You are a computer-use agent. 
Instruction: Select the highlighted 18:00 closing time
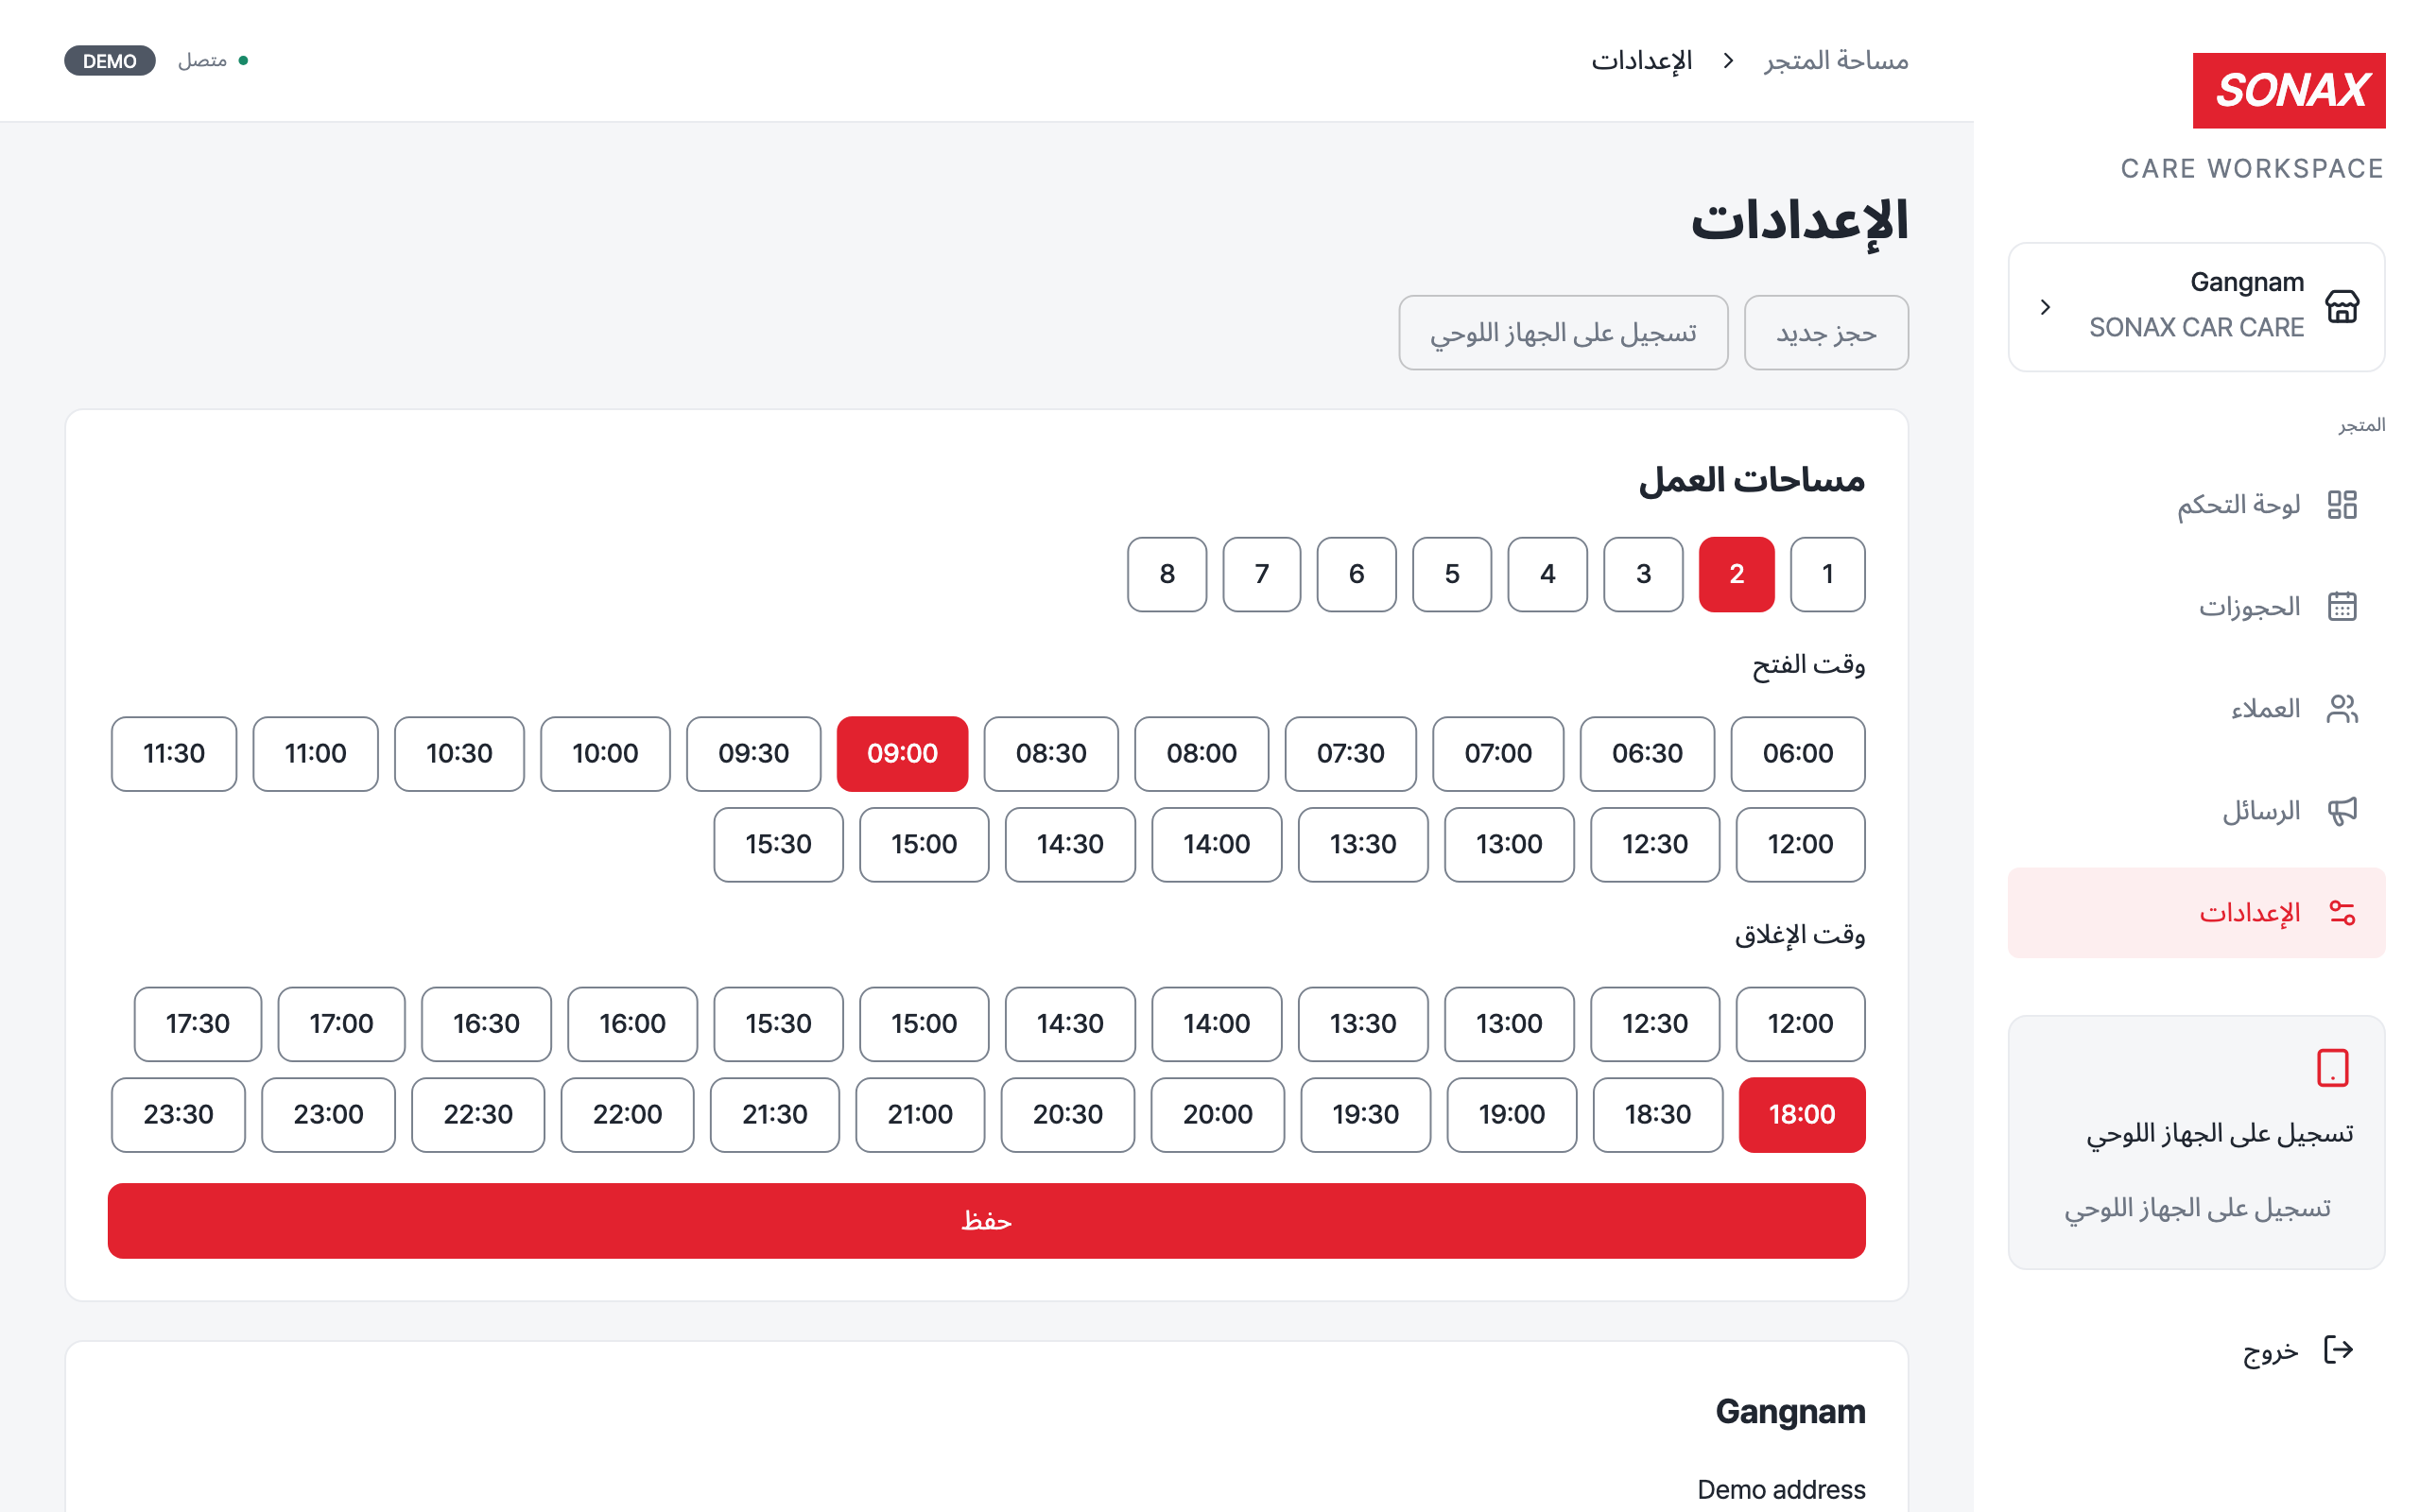click(1801, 1114)
